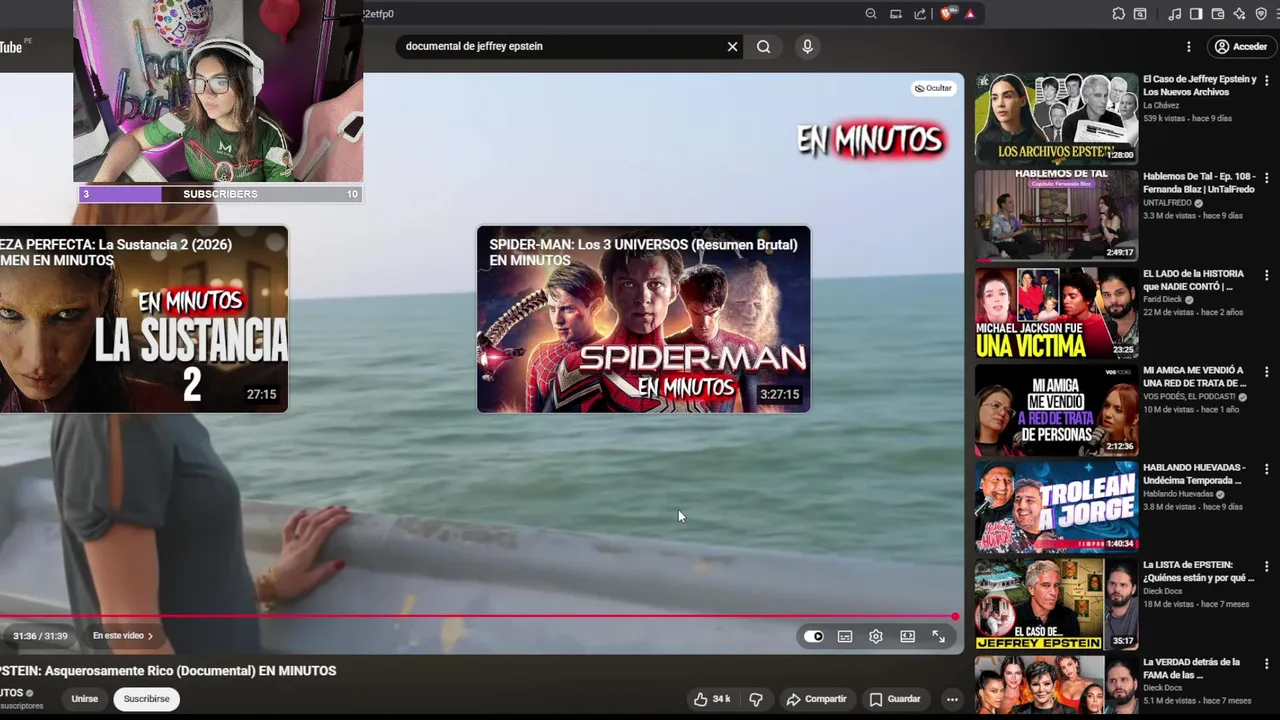Open the Brave Rewards triangle icon
Screen dimensions: 1280x720
click(969, 14)
